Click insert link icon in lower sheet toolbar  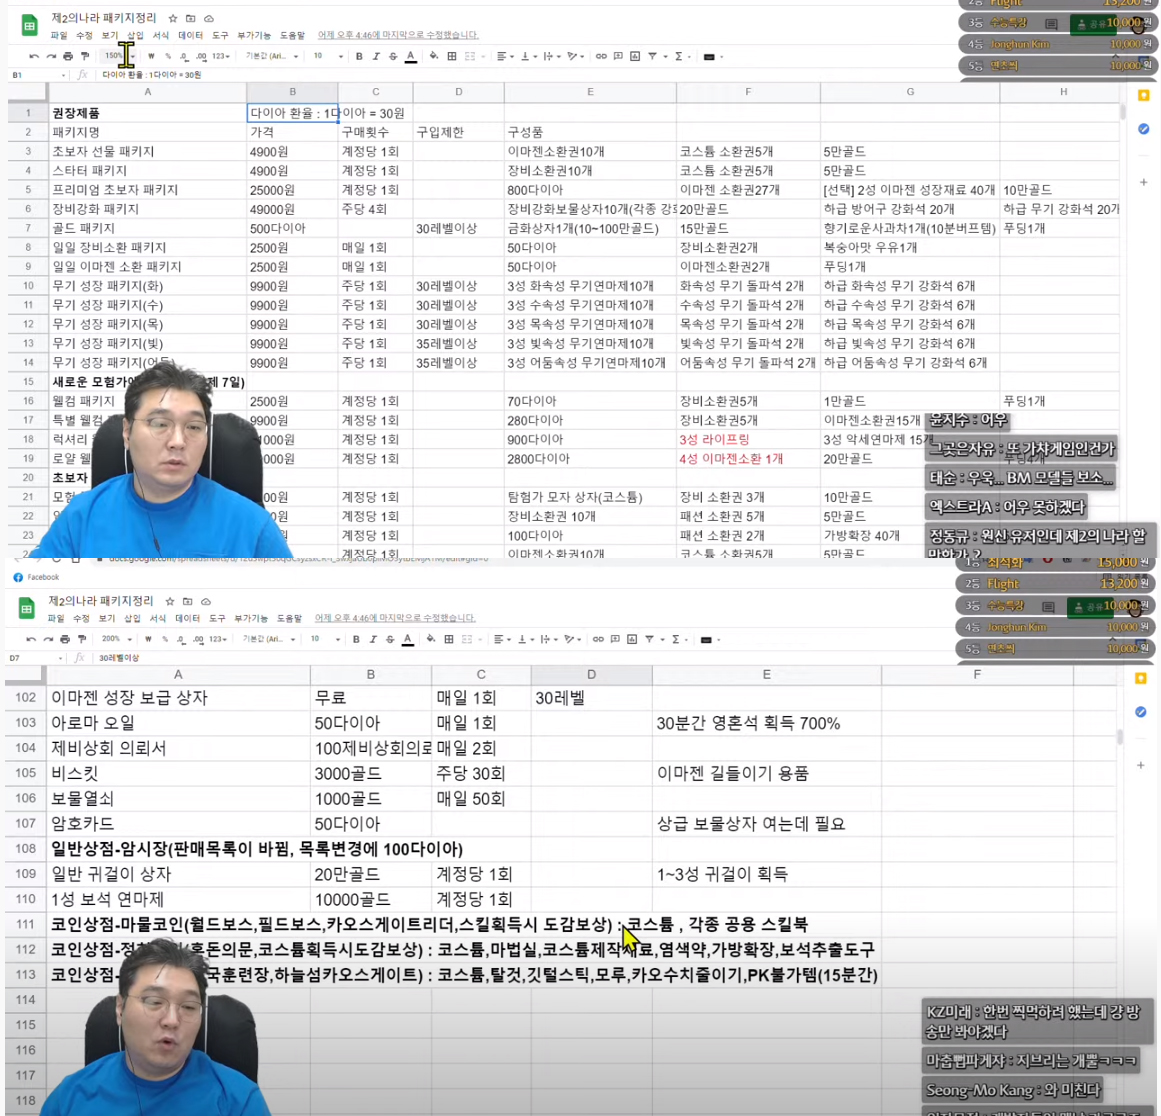598,639
